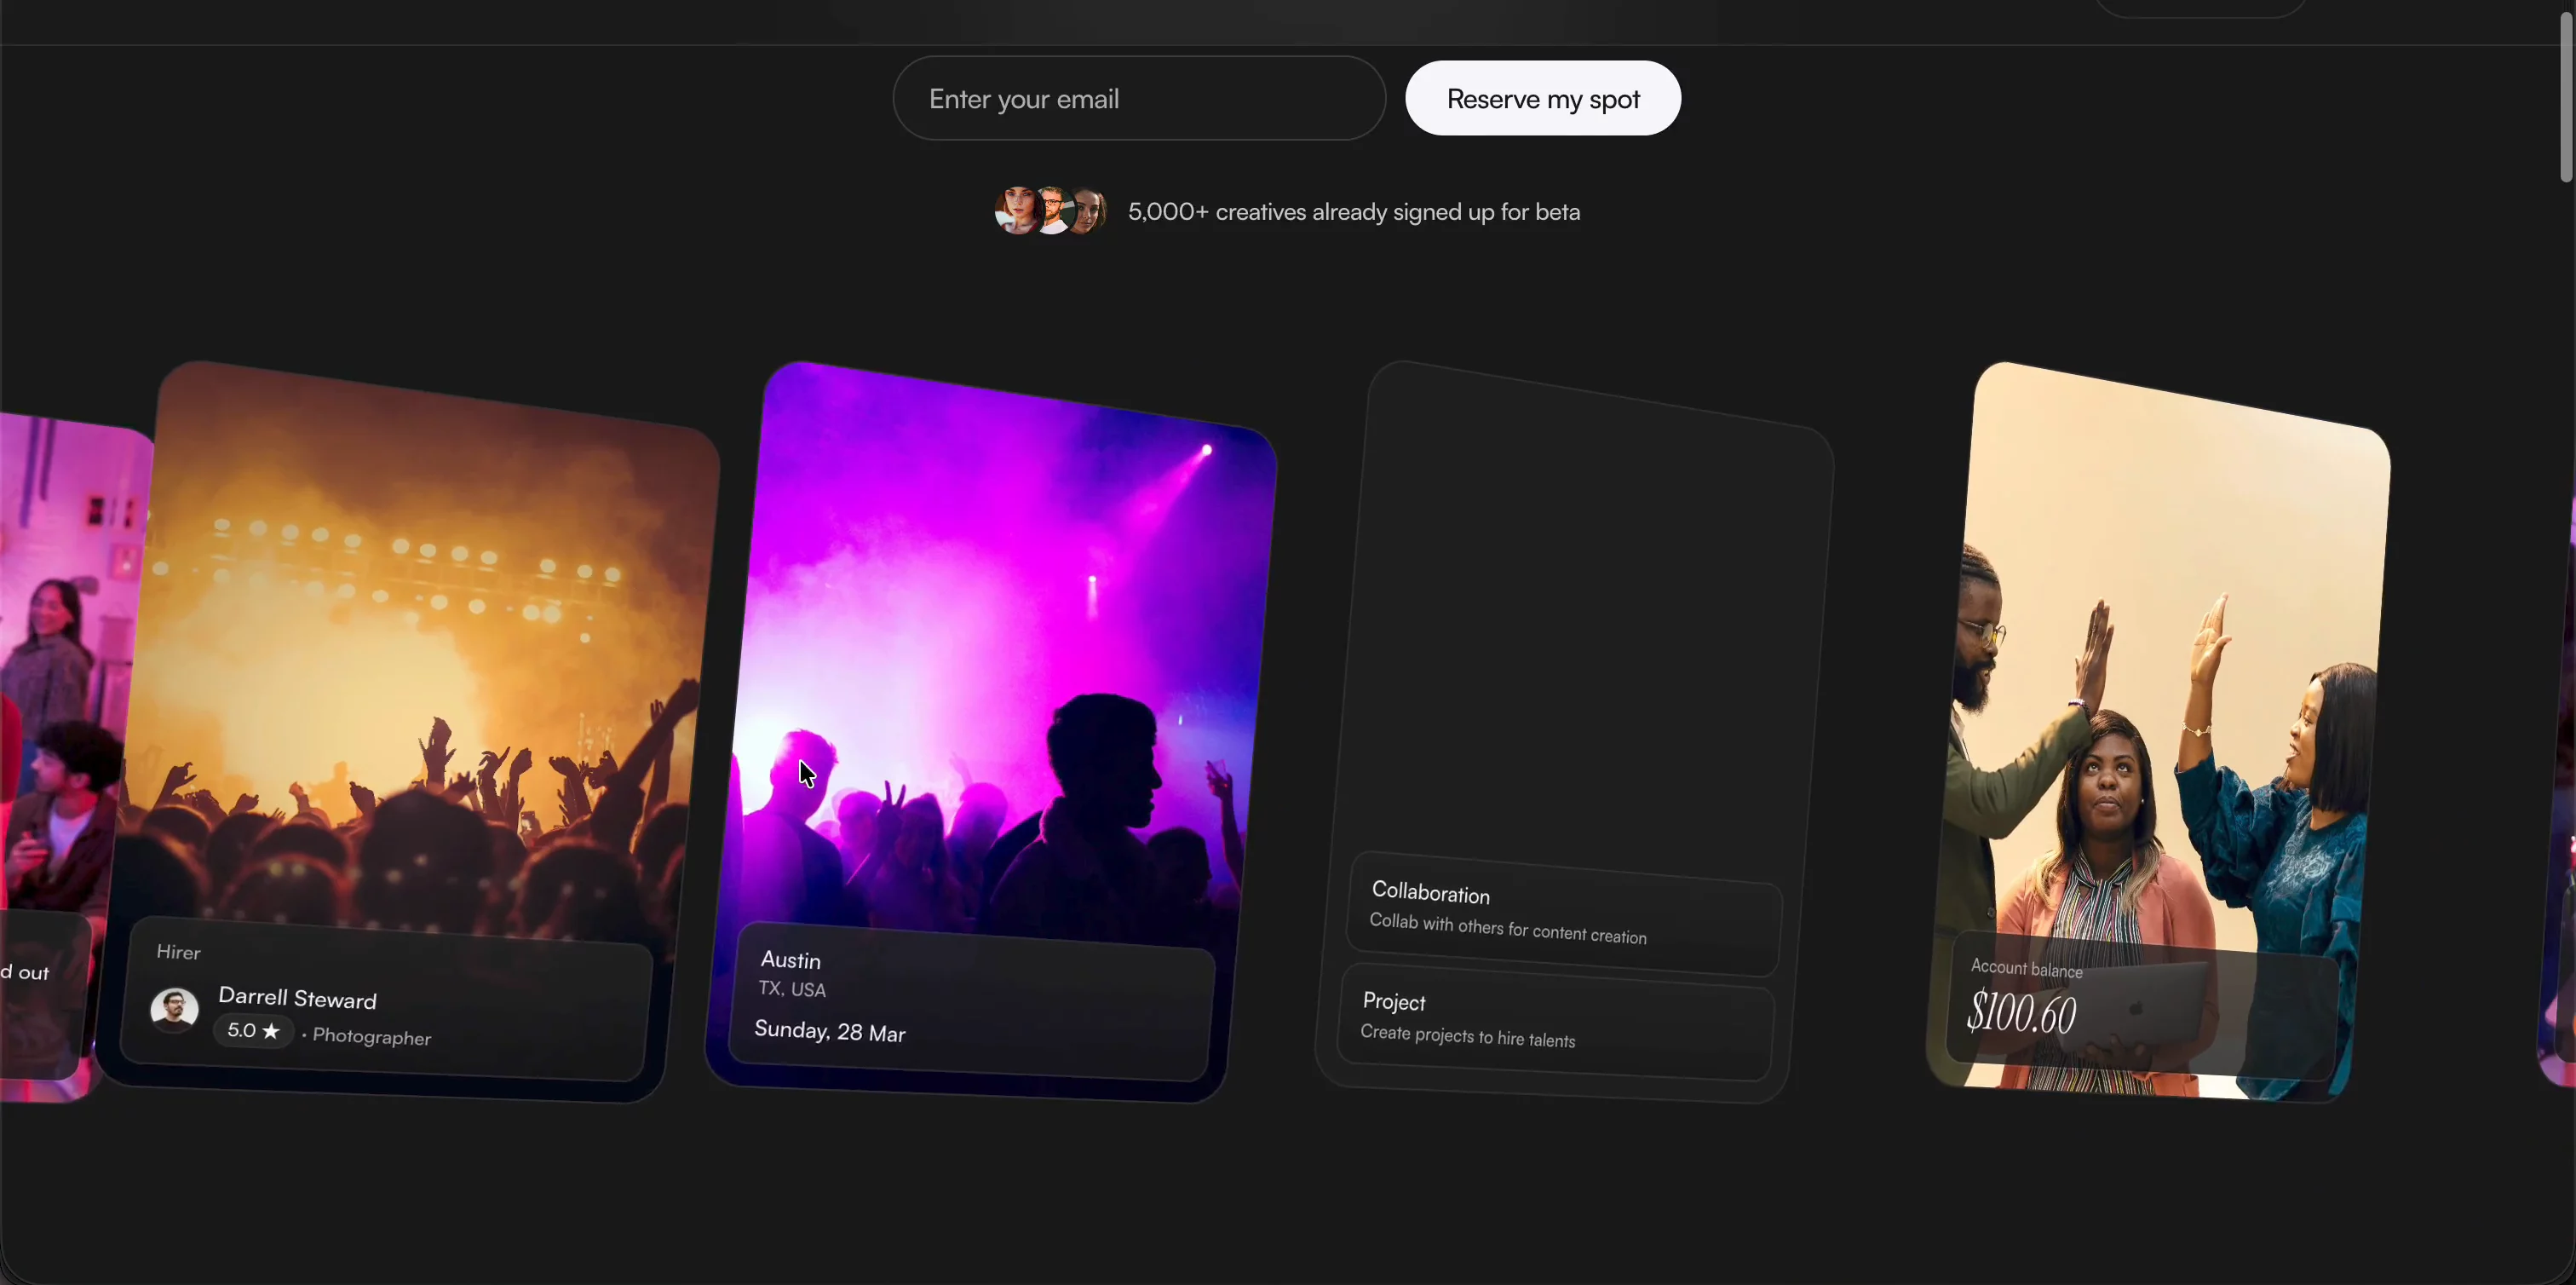This screenshot has height=1285, width=2576.
Task: Click the Reserve my spot button
Action: pyautogui.click(x=1543, y=98)
